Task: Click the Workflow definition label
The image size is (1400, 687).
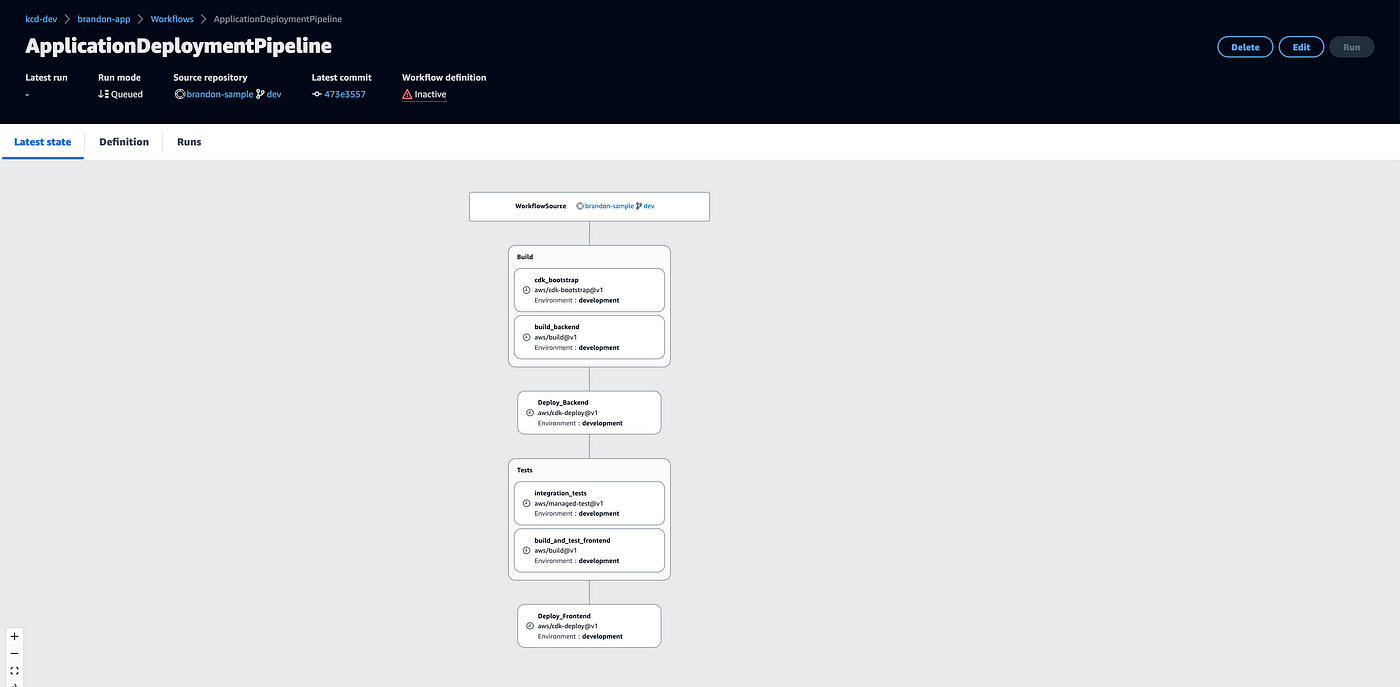Action: (444, 77)
